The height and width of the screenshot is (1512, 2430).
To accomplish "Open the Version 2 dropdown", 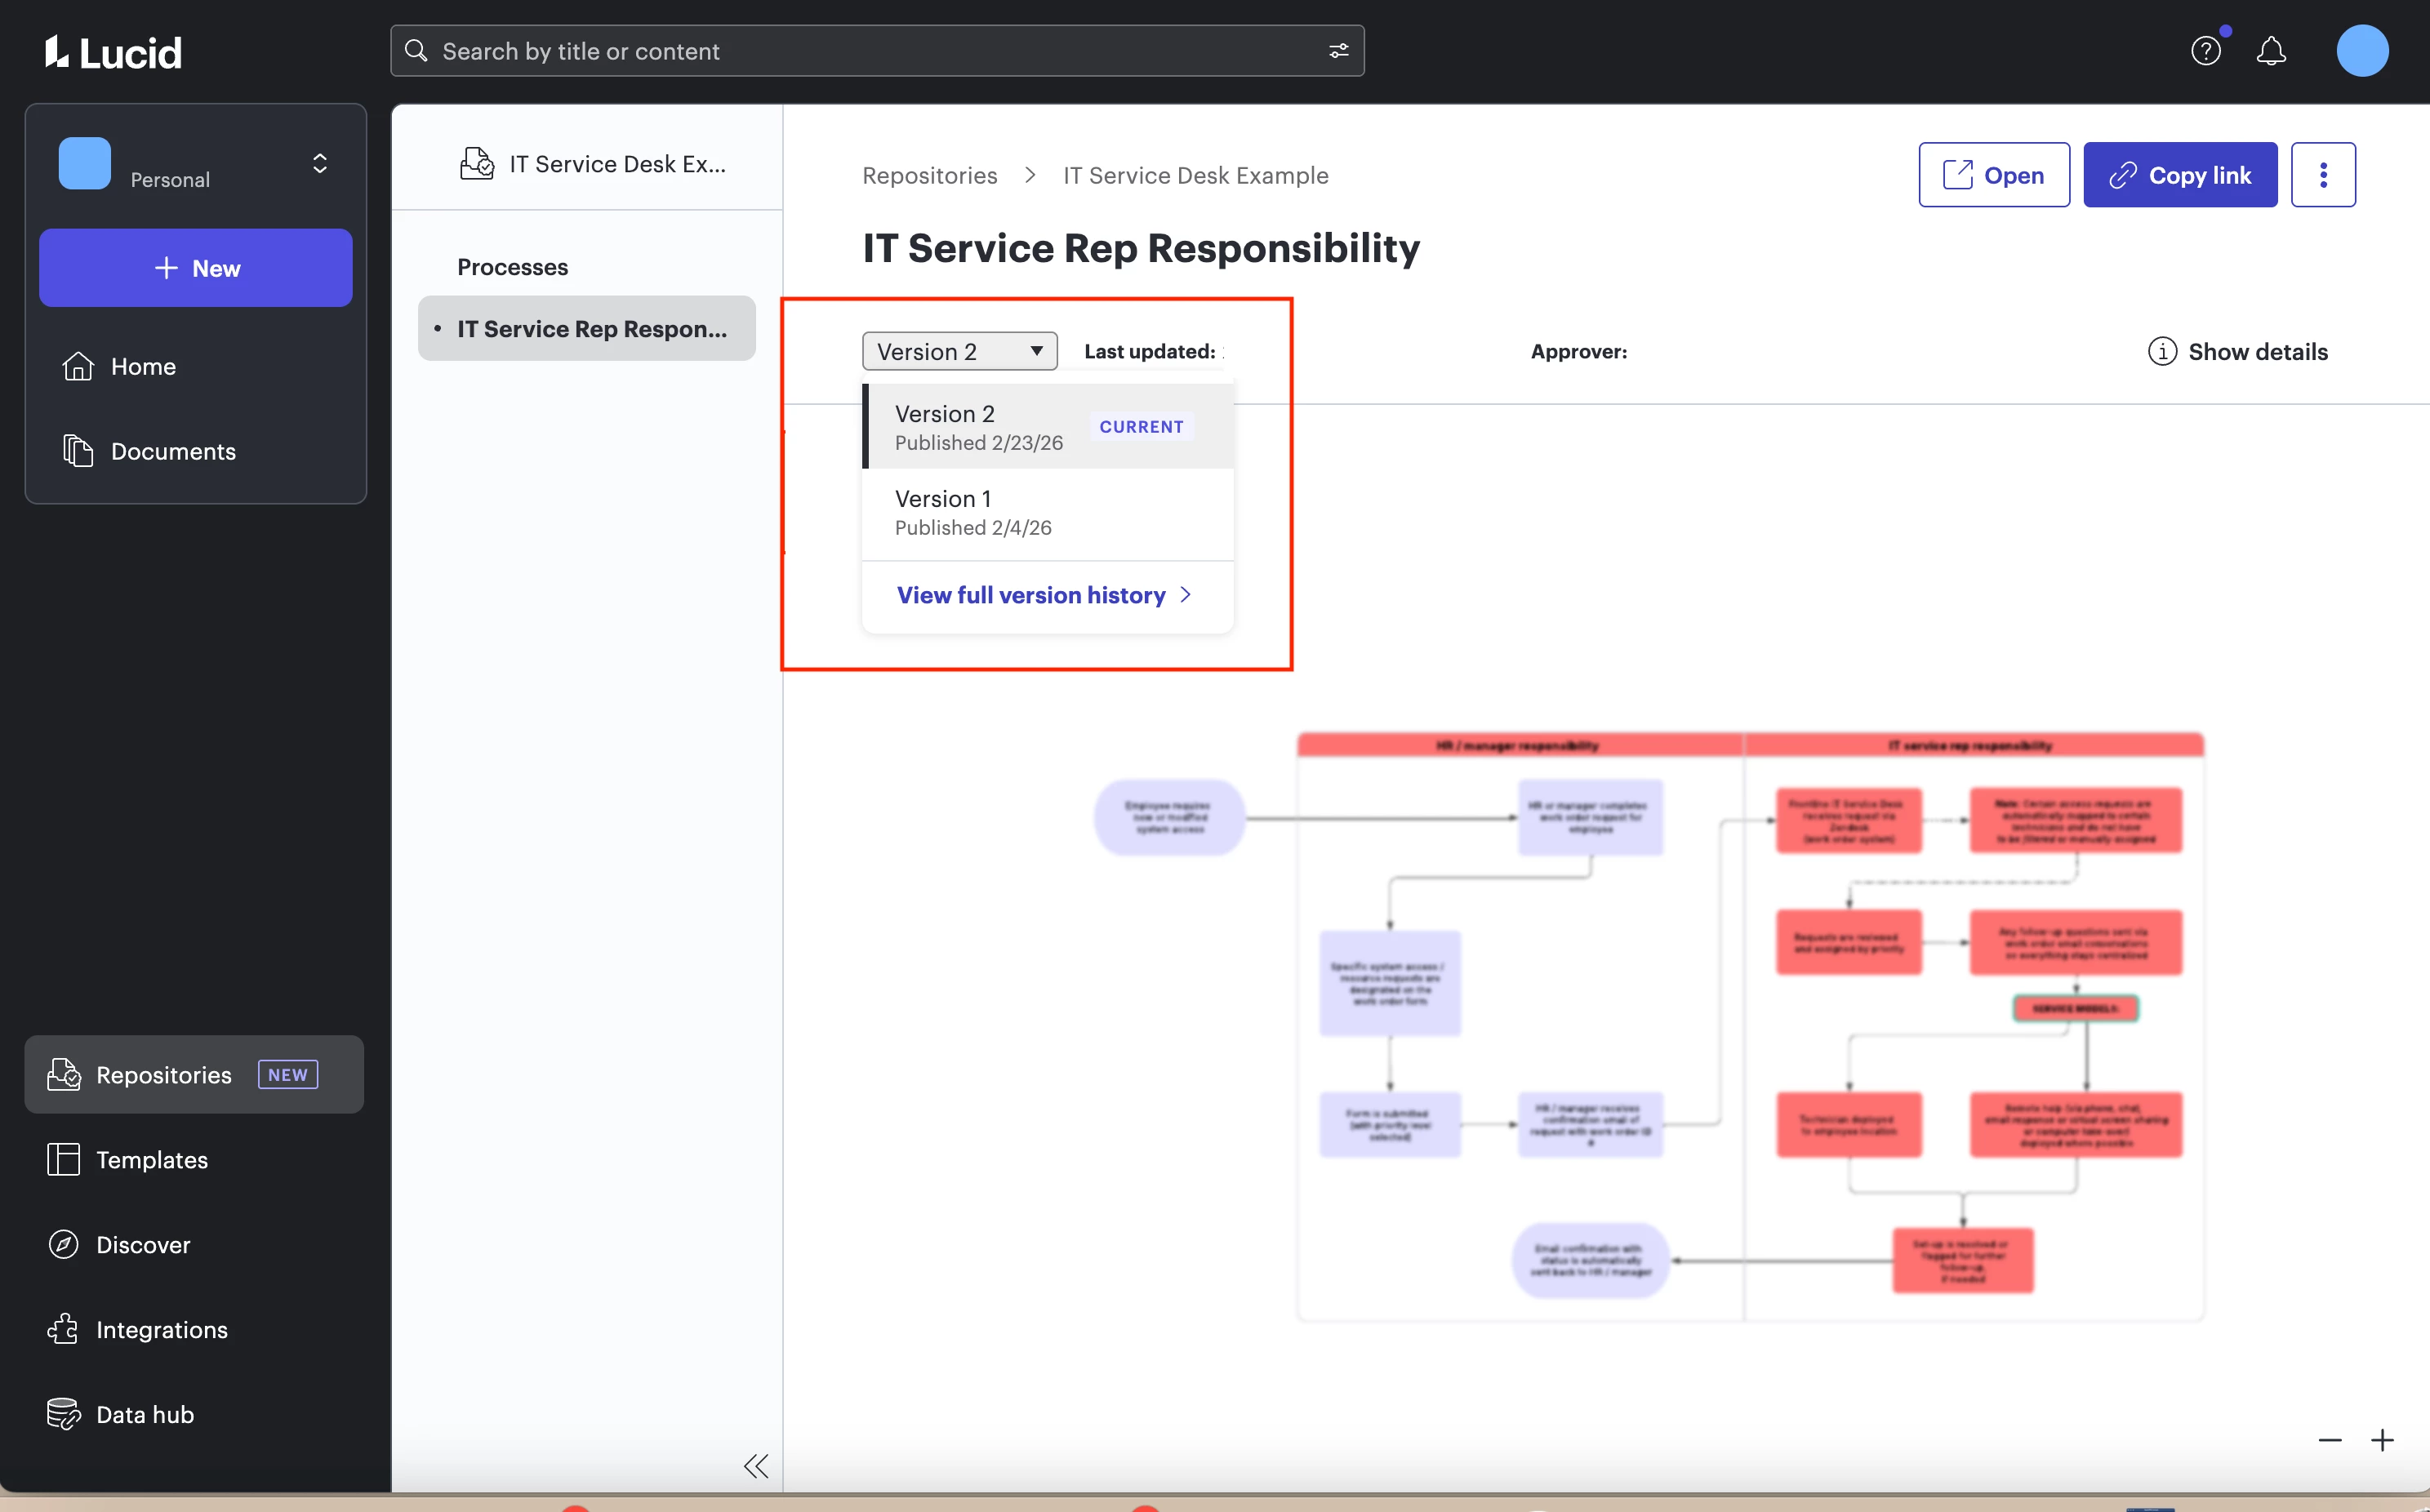I will 959,352.
